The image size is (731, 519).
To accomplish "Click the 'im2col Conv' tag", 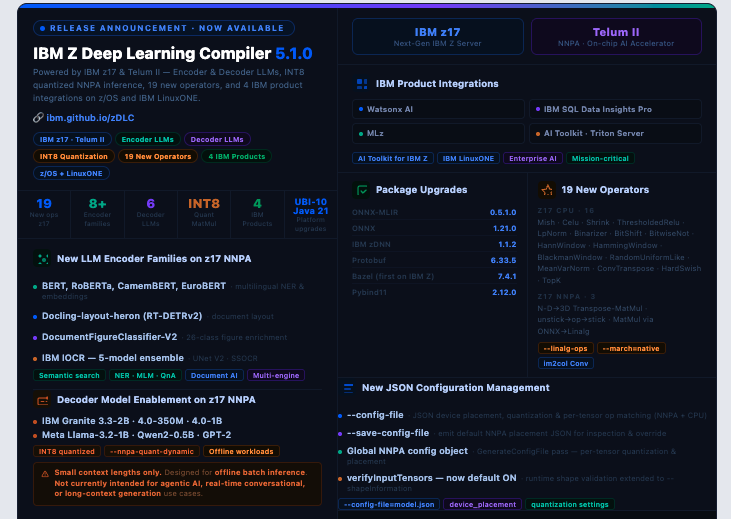I will [566, 363].
